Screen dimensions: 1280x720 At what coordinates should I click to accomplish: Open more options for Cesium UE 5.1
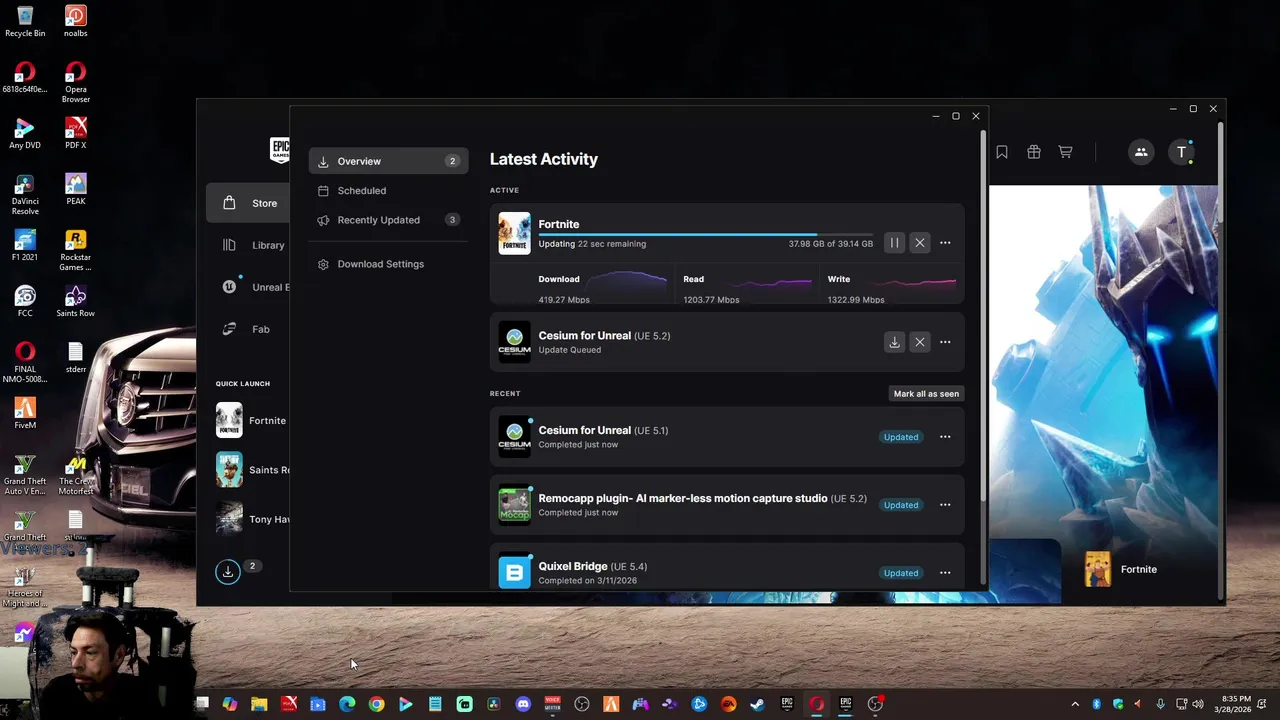tap(945, 437)
